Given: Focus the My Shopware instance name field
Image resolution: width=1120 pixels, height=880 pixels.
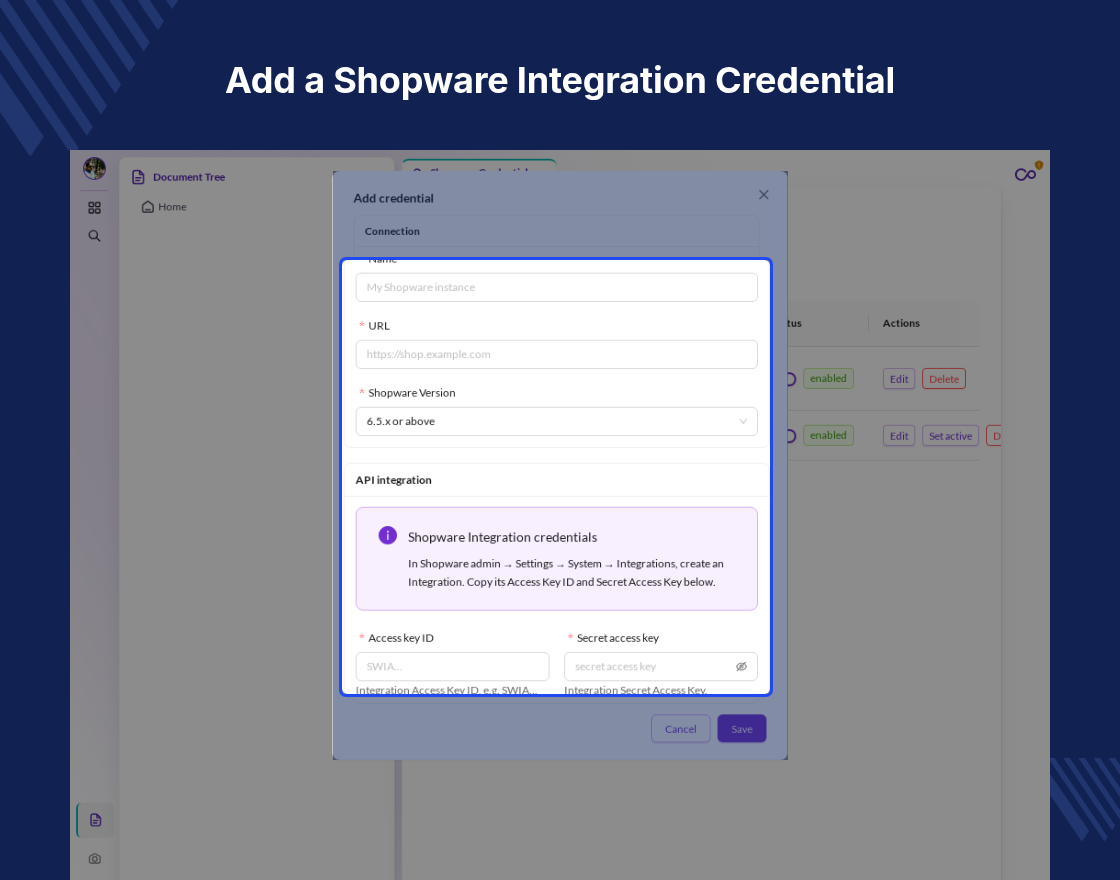Looking at the screenshot, I should tap(556, 287).
